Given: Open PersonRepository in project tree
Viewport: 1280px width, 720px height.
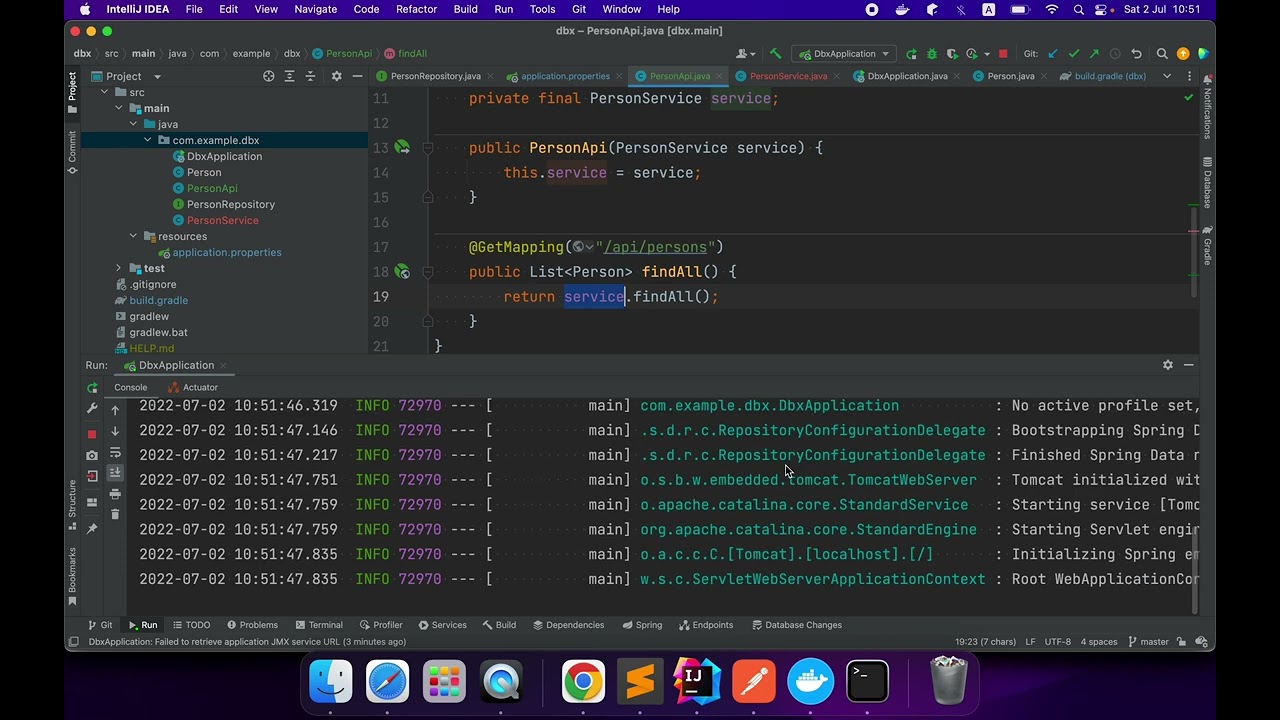Looking at the screenshot, I should 230,204.
